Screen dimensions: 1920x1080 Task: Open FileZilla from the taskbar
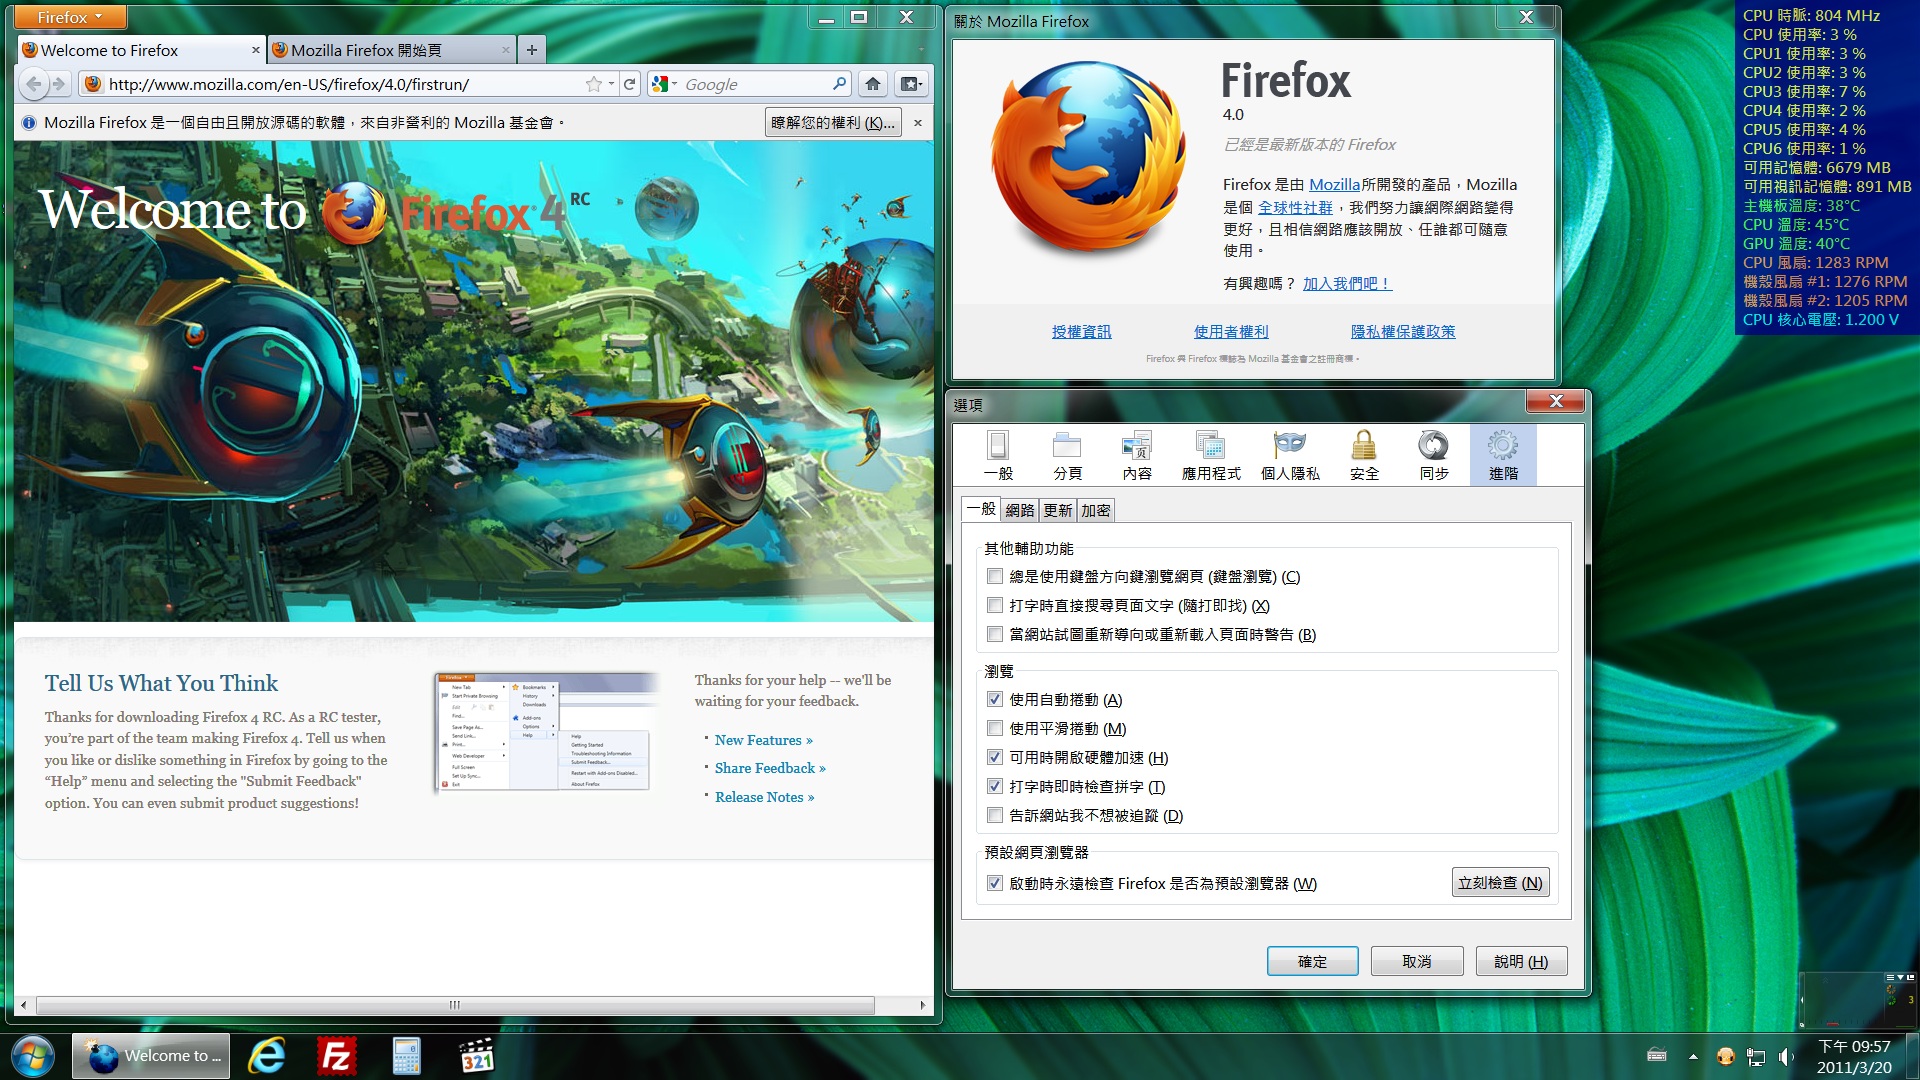pyautogui.click(x=336, y=1056)
